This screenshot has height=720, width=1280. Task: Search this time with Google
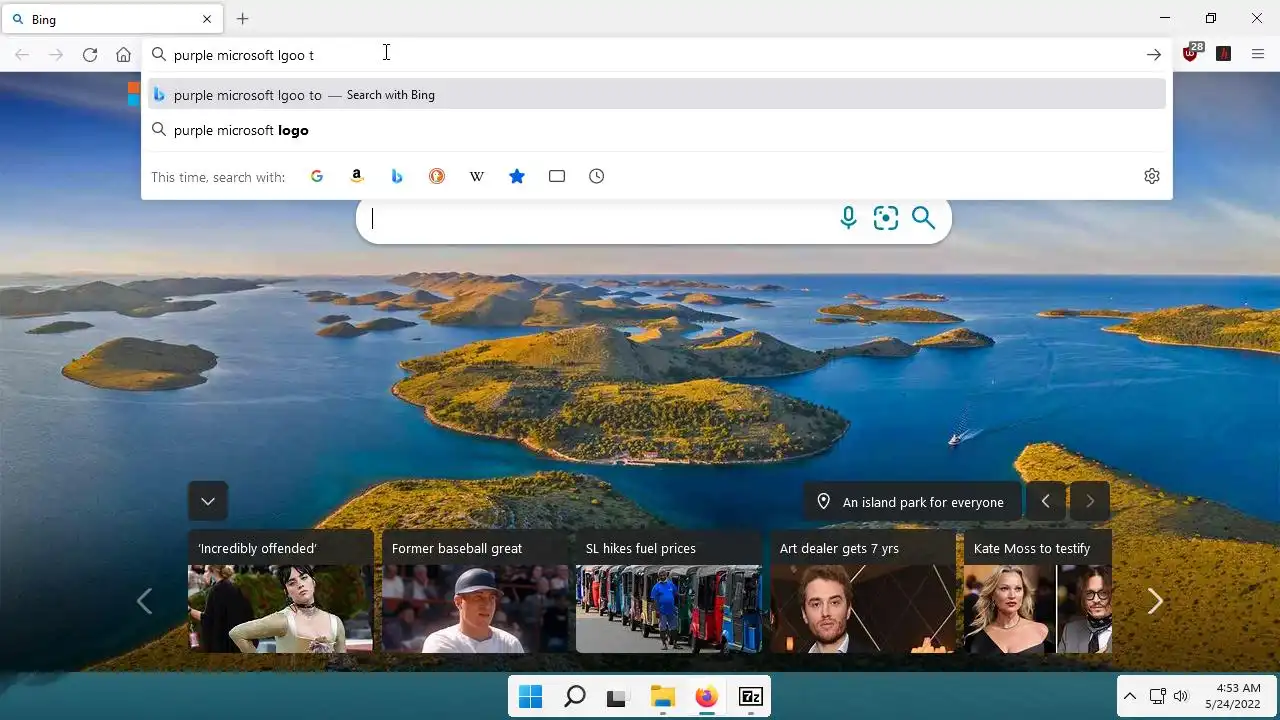317,176
